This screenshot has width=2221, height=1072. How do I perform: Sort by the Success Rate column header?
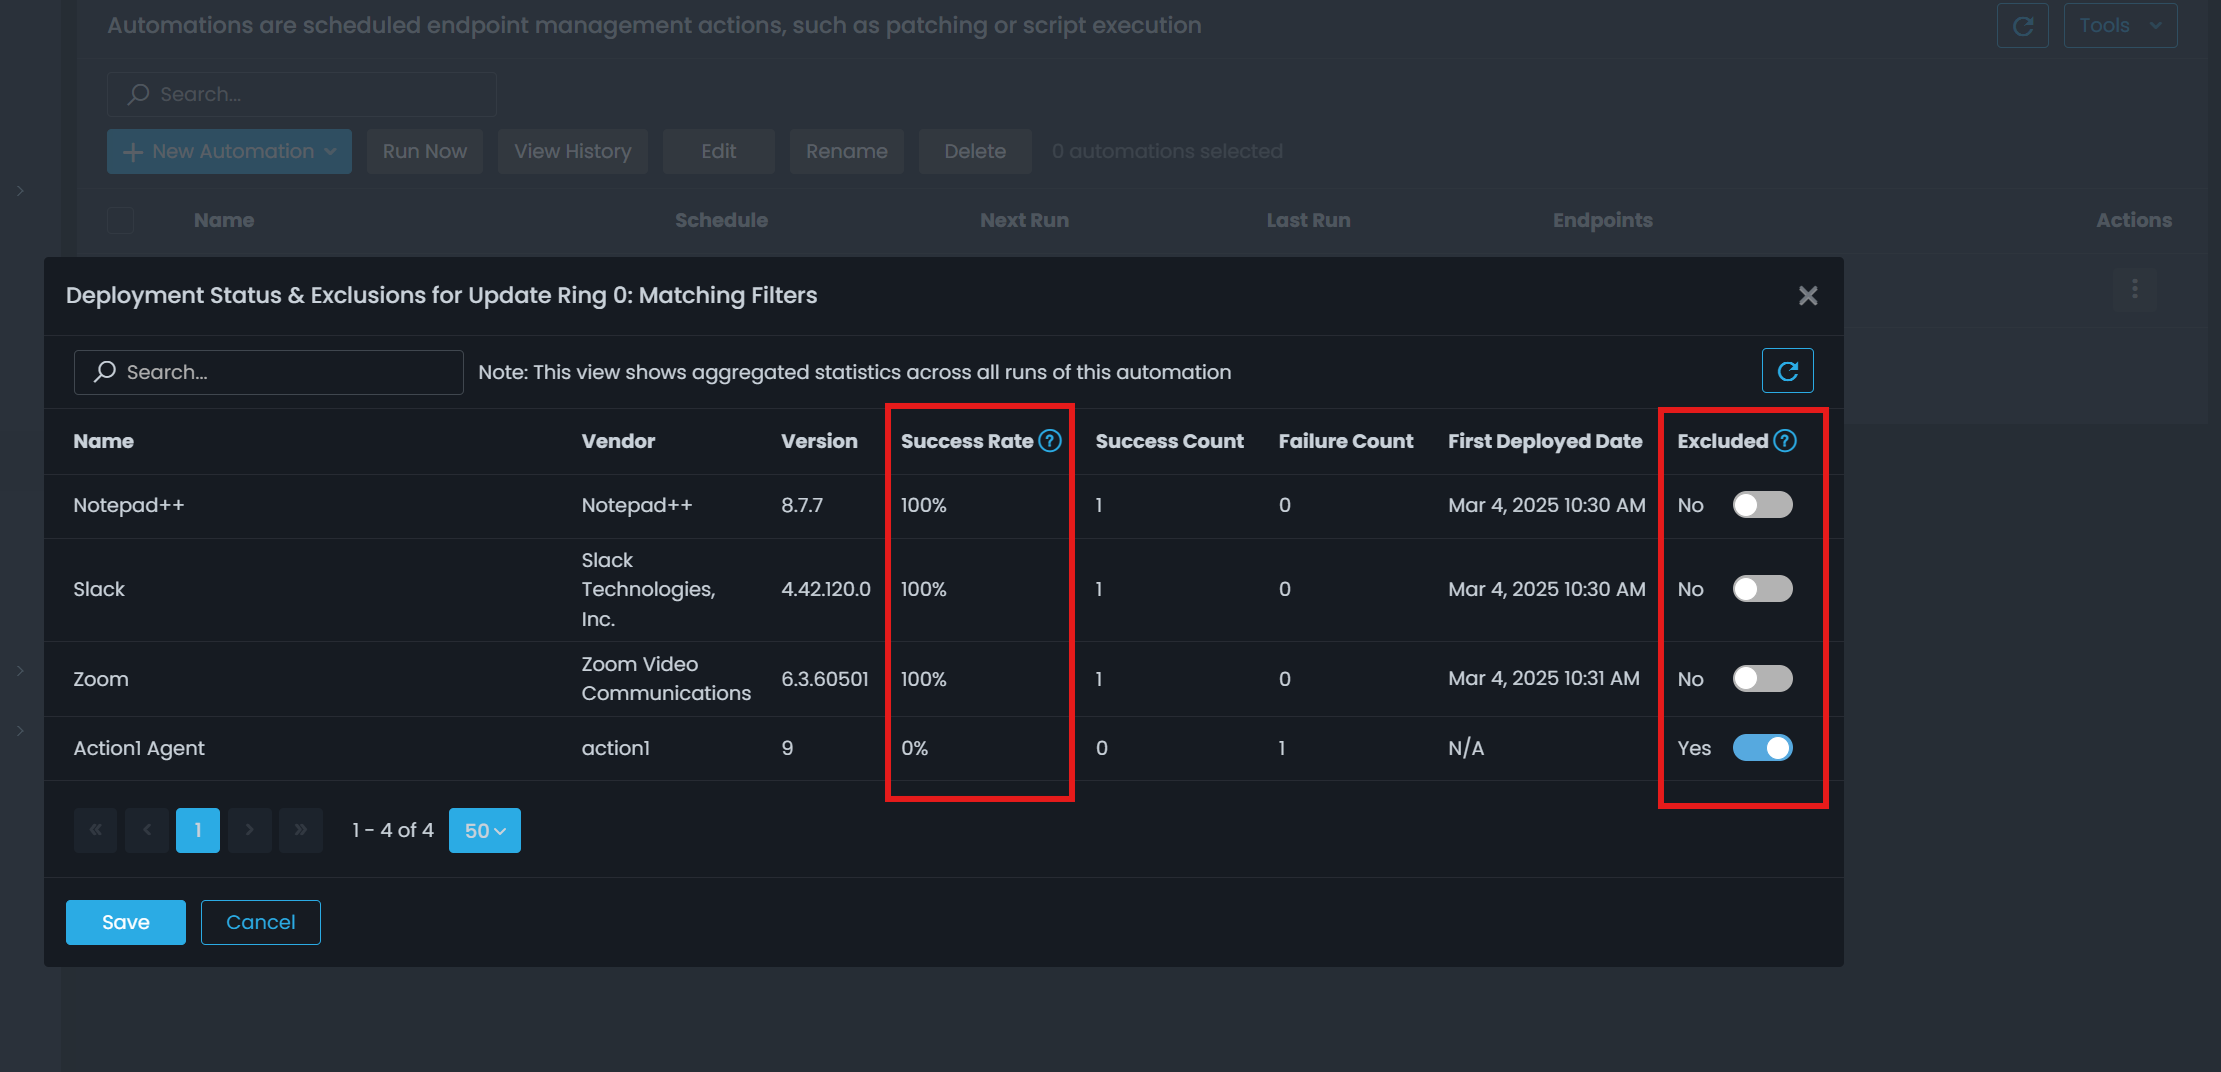pos(966,441)
